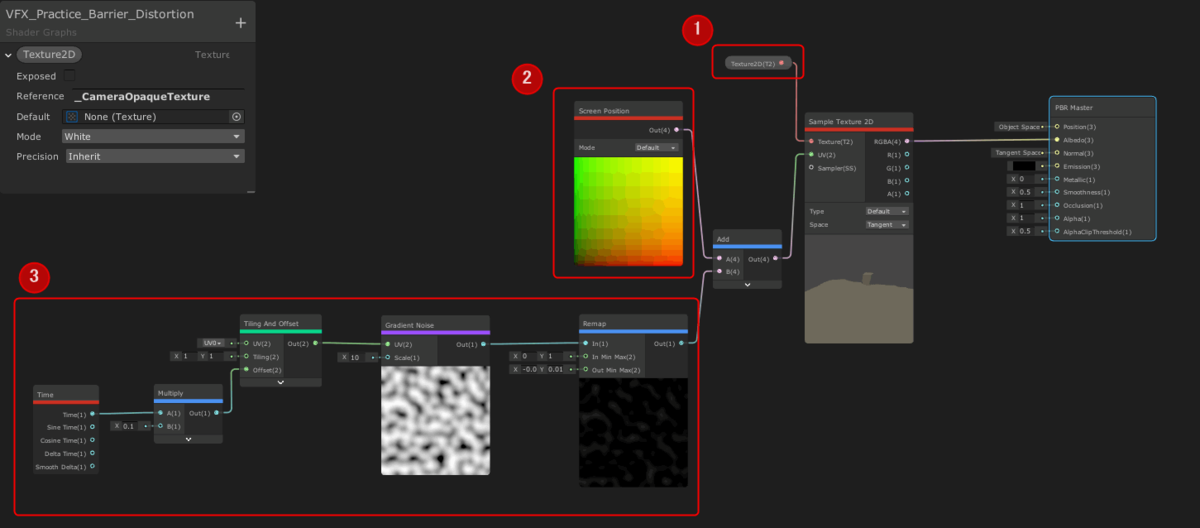Click Gradient Noise Out(1) output port
The width and height of the screenshot is (1200, 528).
tap(484, 344)
